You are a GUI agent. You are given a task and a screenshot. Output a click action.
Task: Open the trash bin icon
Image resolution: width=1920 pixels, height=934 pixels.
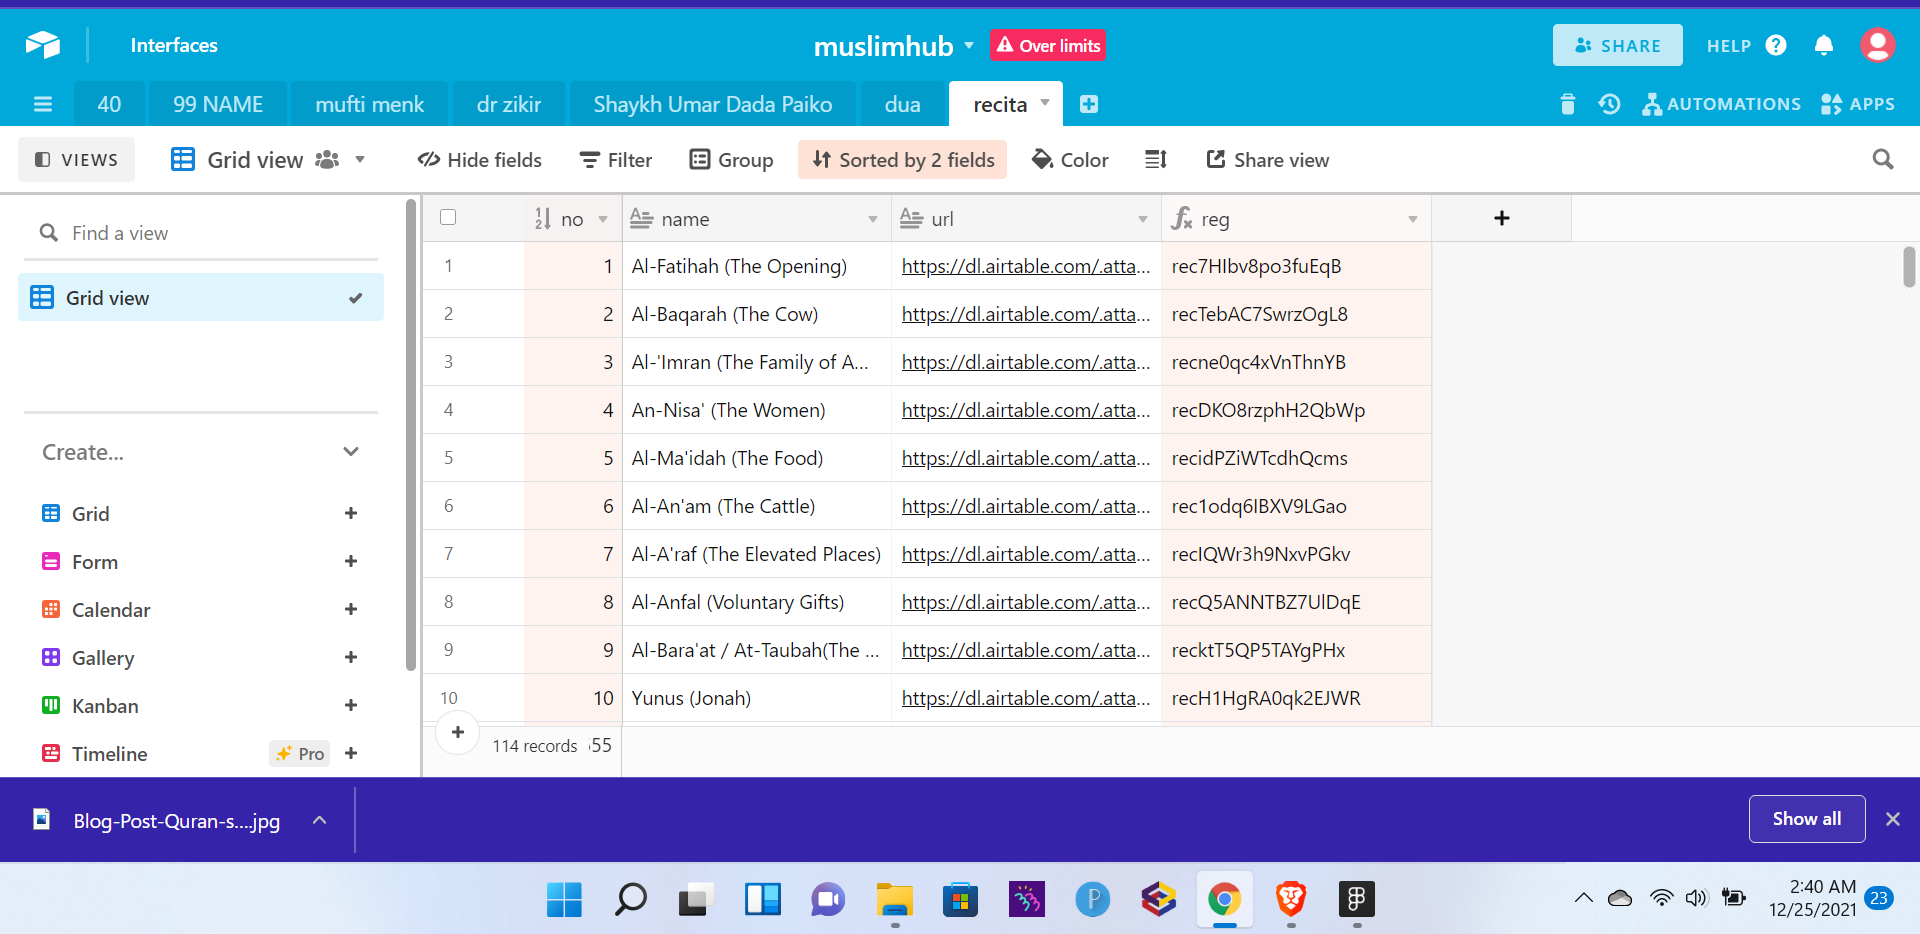point(1567,104)
